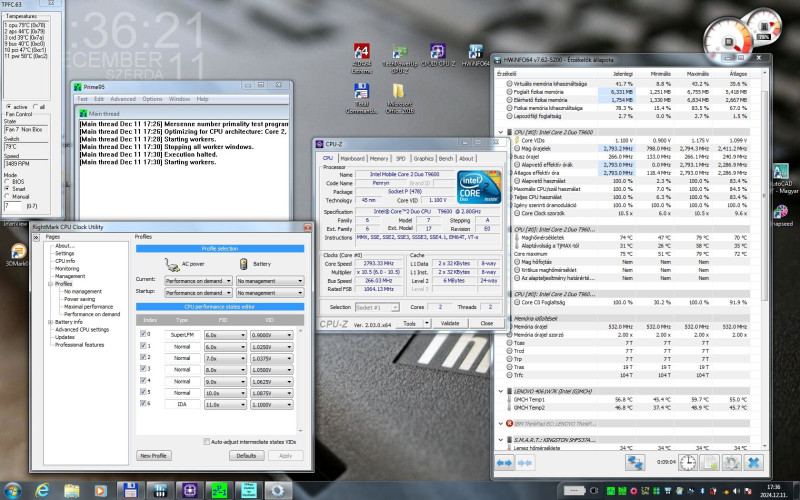Open the HWiNFO64 desktop shortcut

tap(476, 55)
